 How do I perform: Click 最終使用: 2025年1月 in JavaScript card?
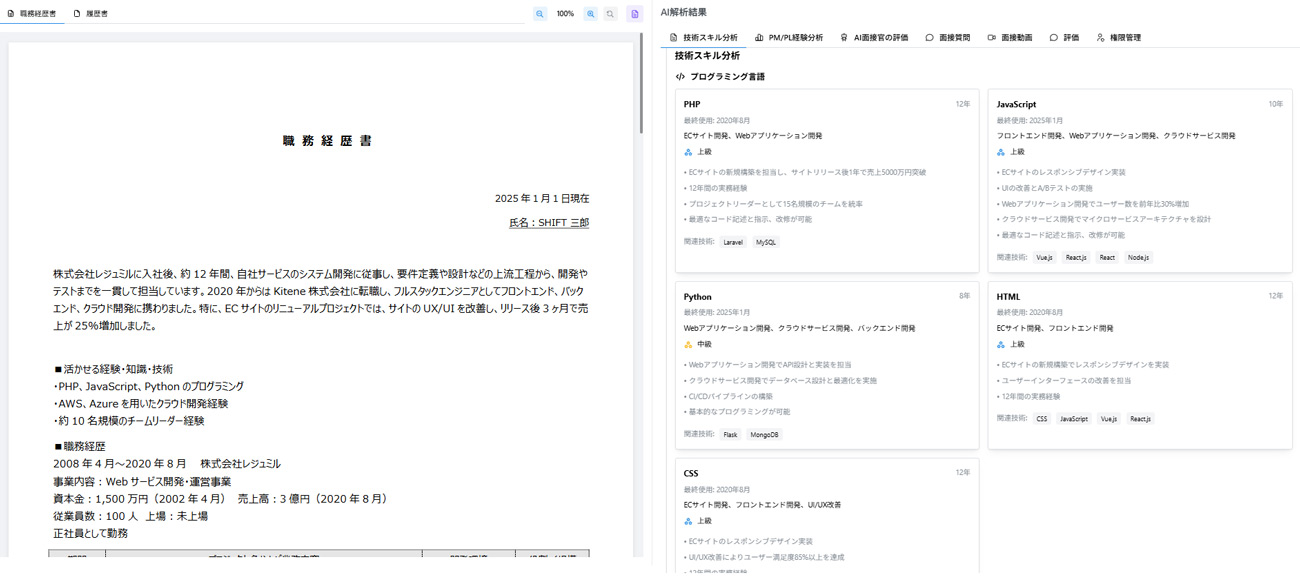[1030, 120]
